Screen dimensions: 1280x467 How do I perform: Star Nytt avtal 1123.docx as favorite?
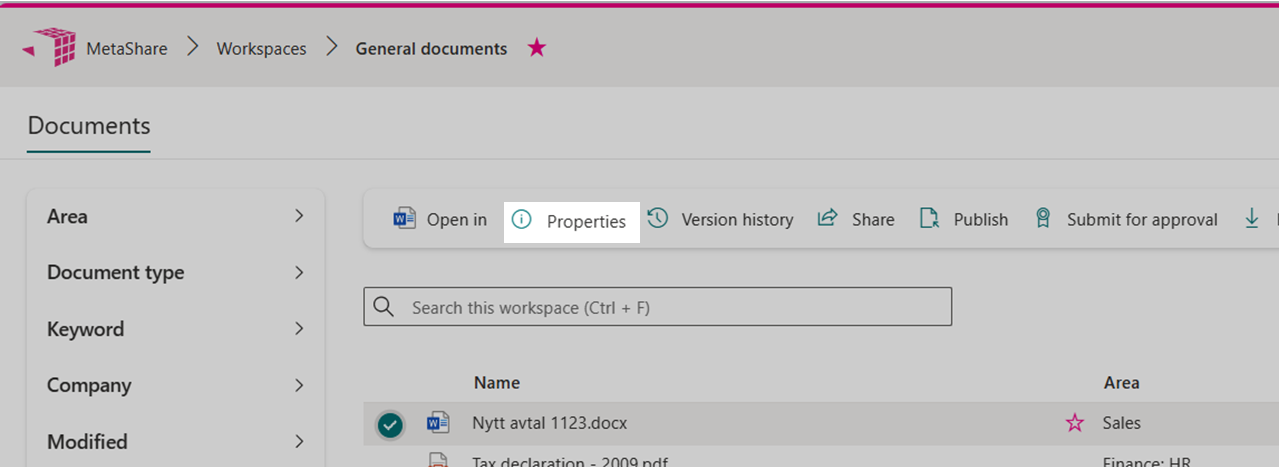click(x=1075, y=424)
